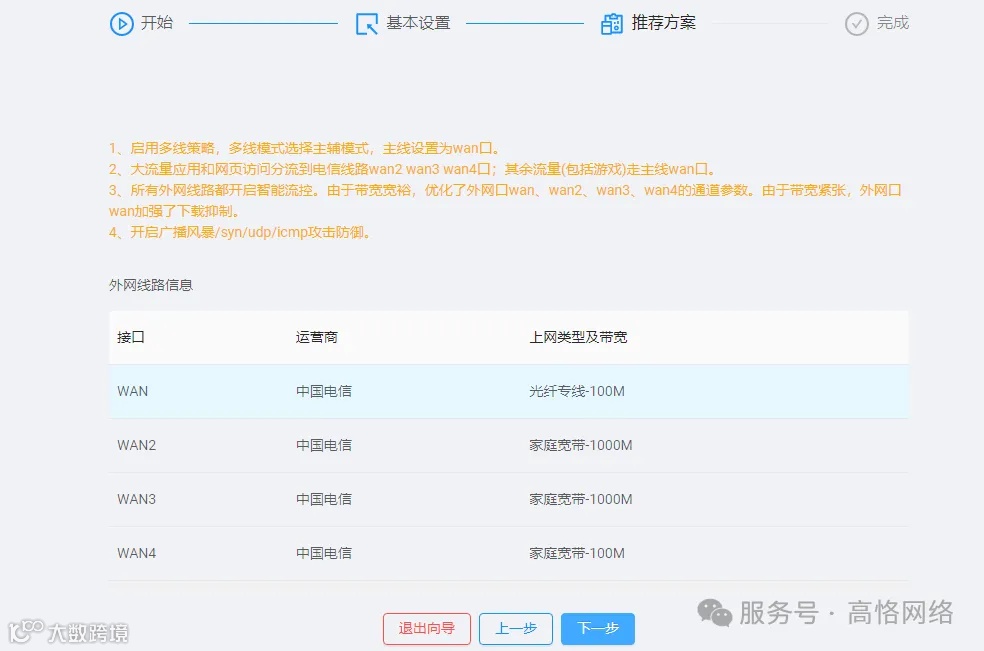The width and height of the screenshot is (984, 651).
Task: Click the 外网线路信息 section title
Action: click(151, 285)
